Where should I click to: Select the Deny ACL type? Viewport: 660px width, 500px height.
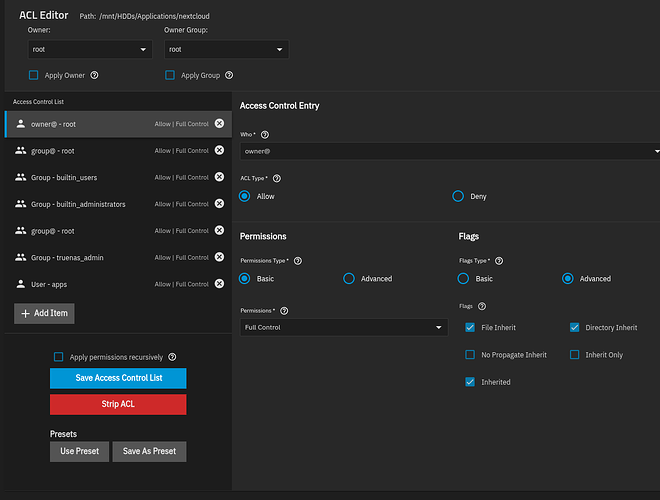[x=458, y=196]
